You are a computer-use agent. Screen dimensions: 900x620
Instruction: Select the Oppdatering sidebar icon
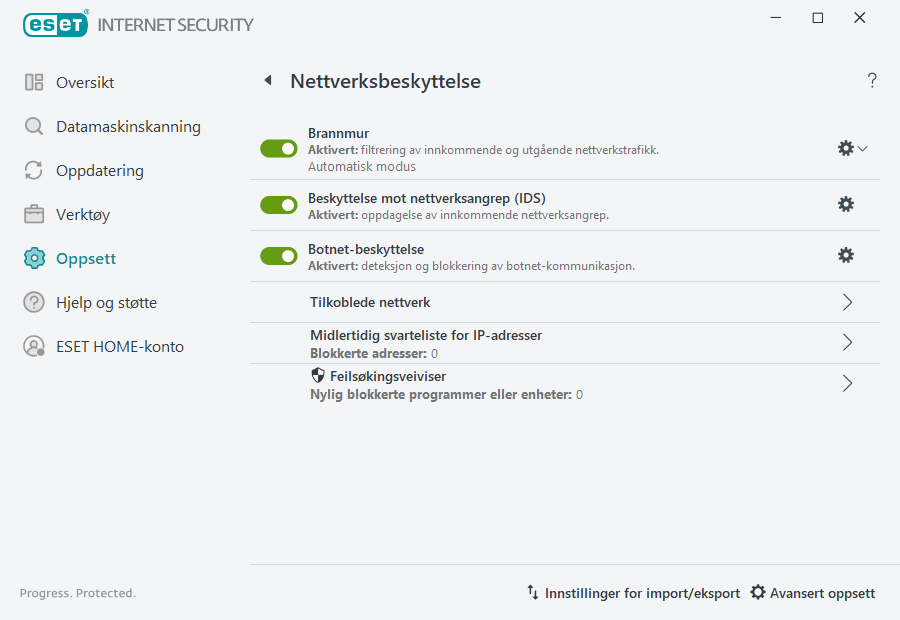point(33,170)
